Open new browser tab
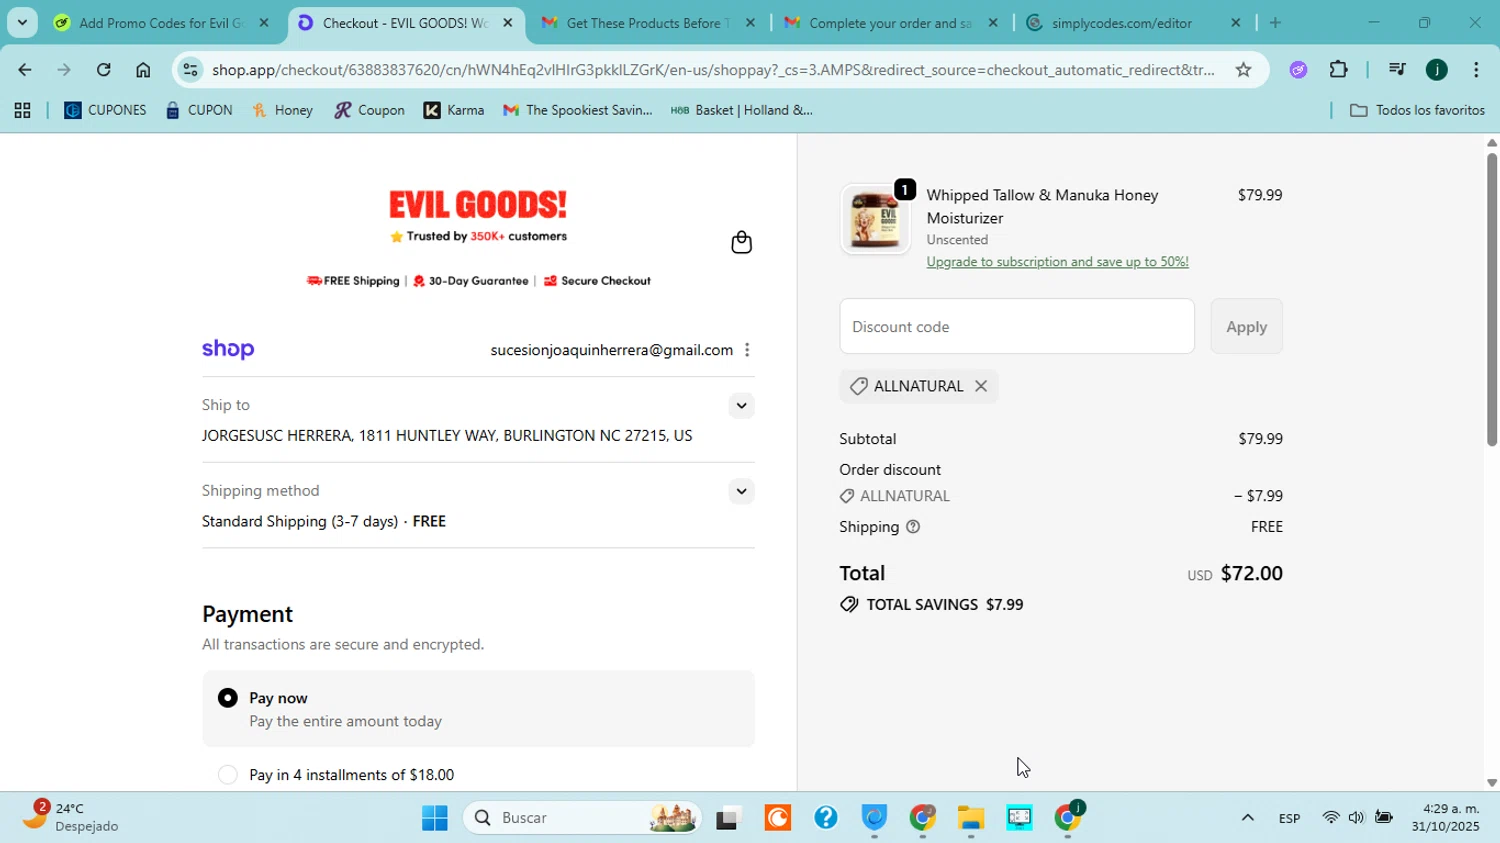Screen dimensions: 1500x843 tap(1275, 22)
